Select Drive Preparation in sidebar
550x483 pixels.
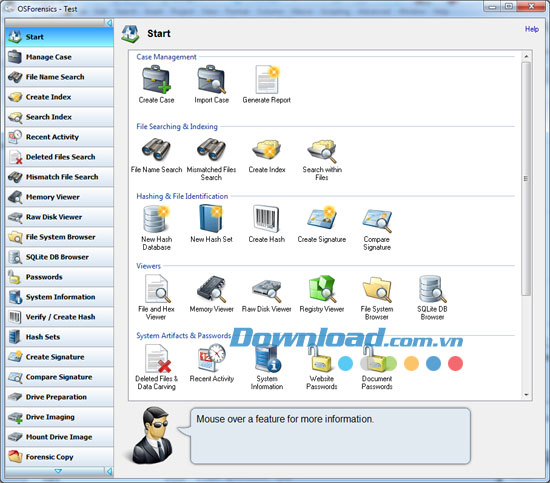coord(59,397)
